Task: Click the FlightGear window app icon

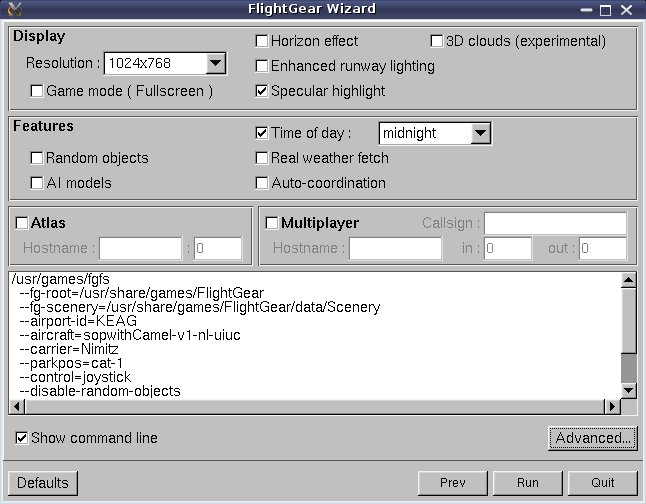Action: coord(14,9)
